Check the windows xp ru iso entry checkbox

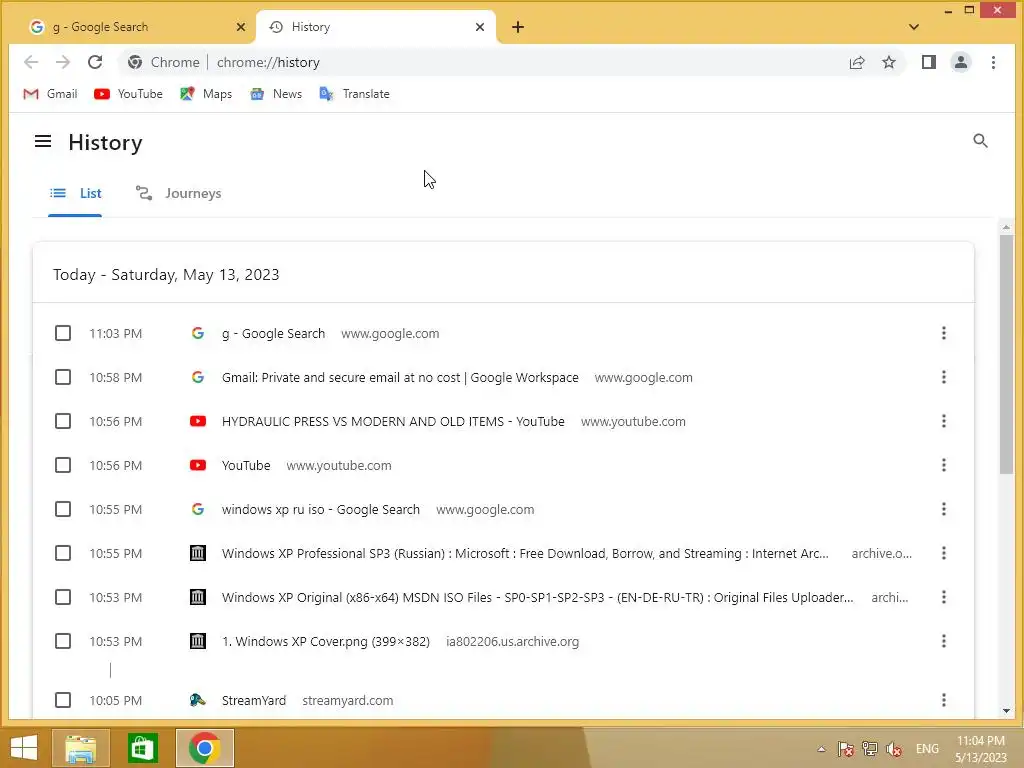pyautogui.click(x=63, y=509)
